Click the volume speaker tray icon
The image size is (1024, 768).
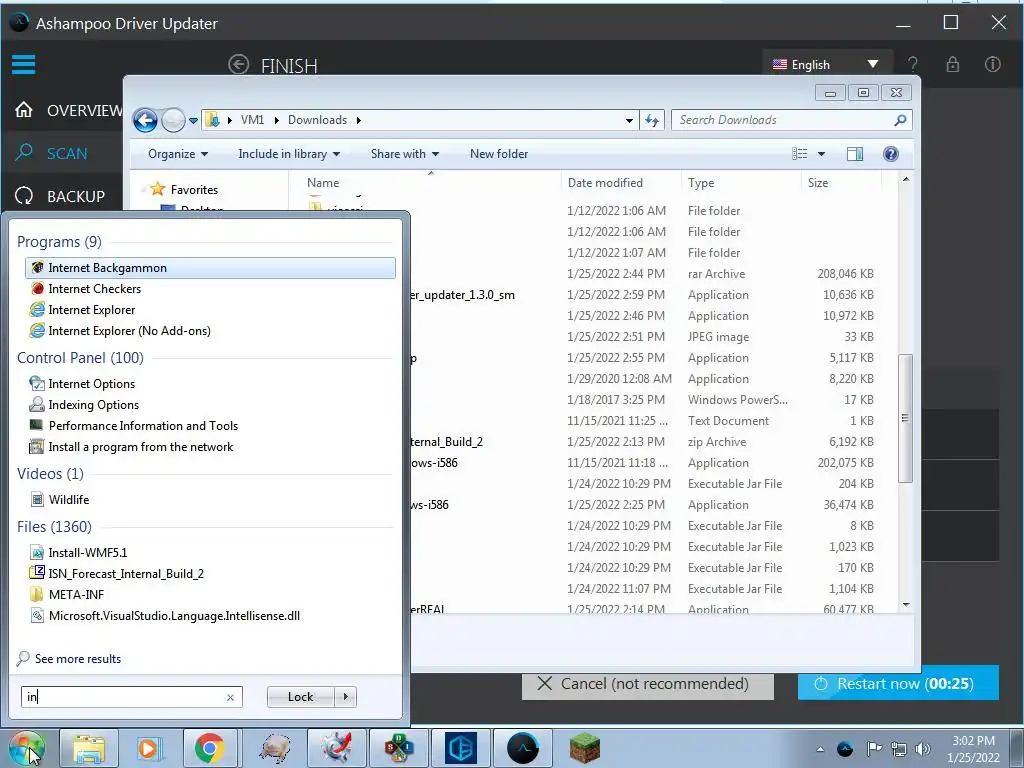923,749
